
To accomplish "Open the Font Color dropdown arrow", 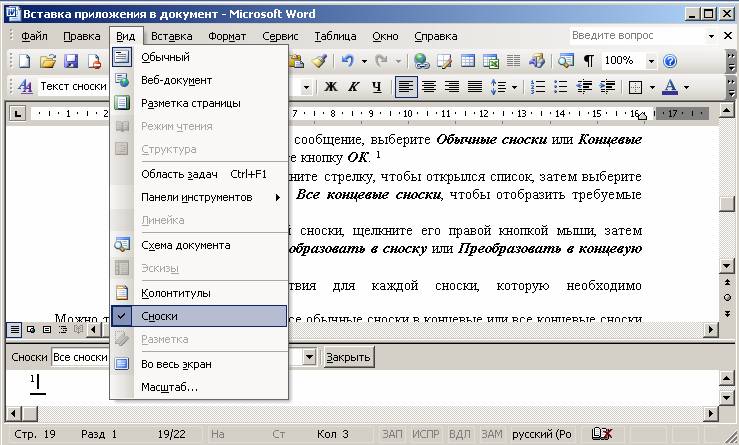I will click(x=686, y=87).
